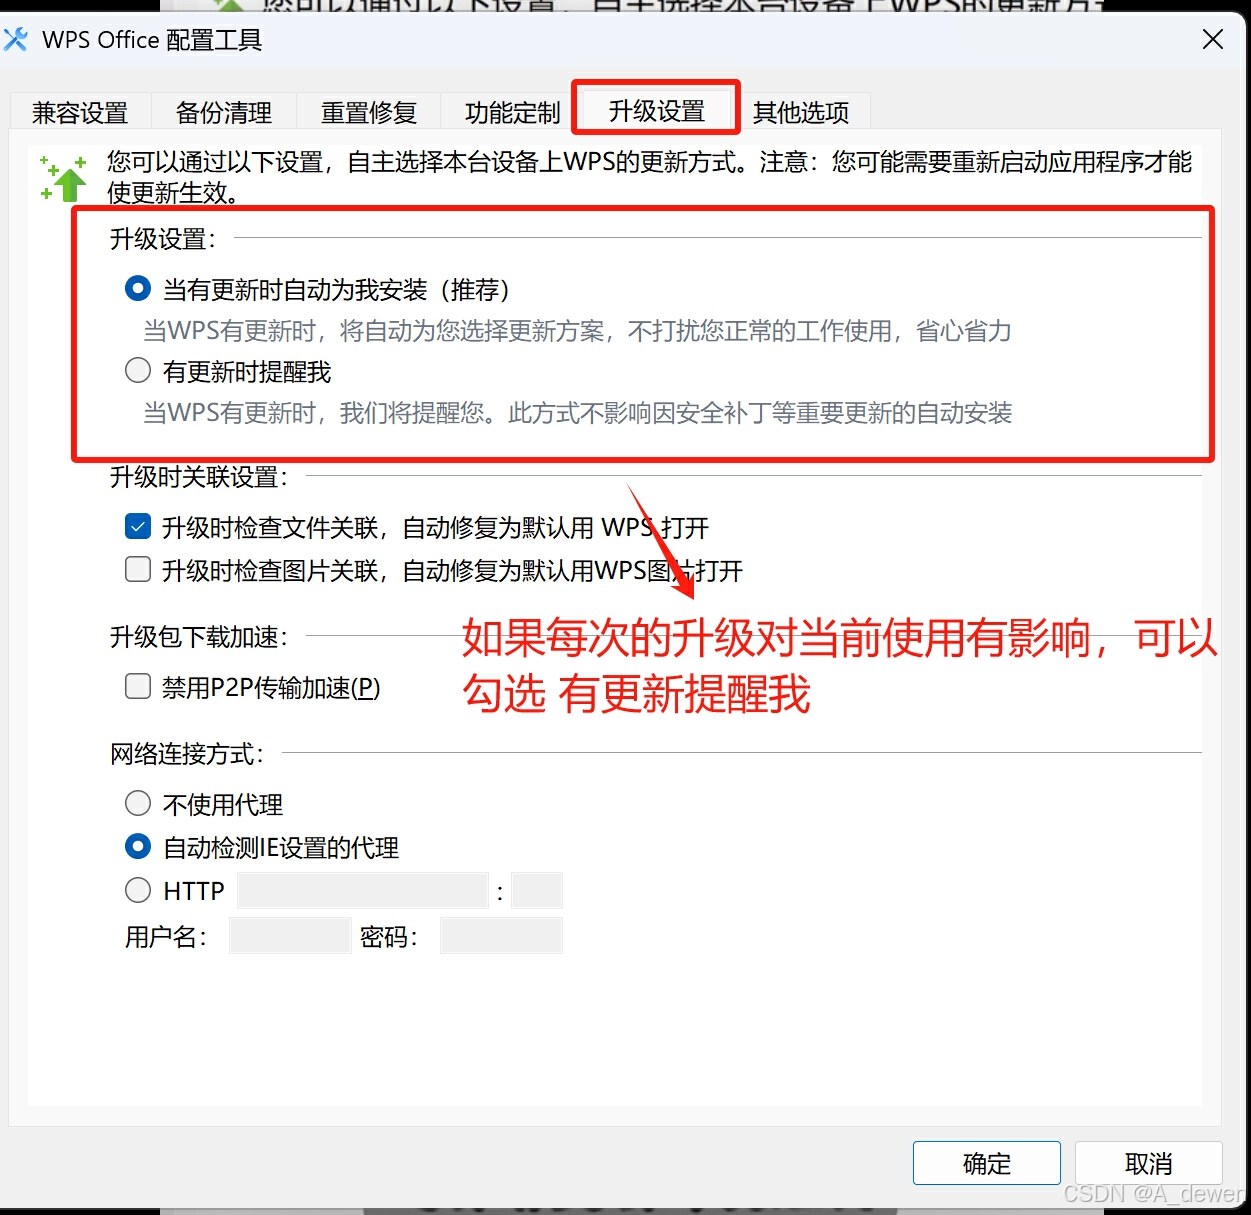The height and width of the screenshot is (1215, 1251).
Task: Select the 重置修复 tab
Action: click(368, 113)
